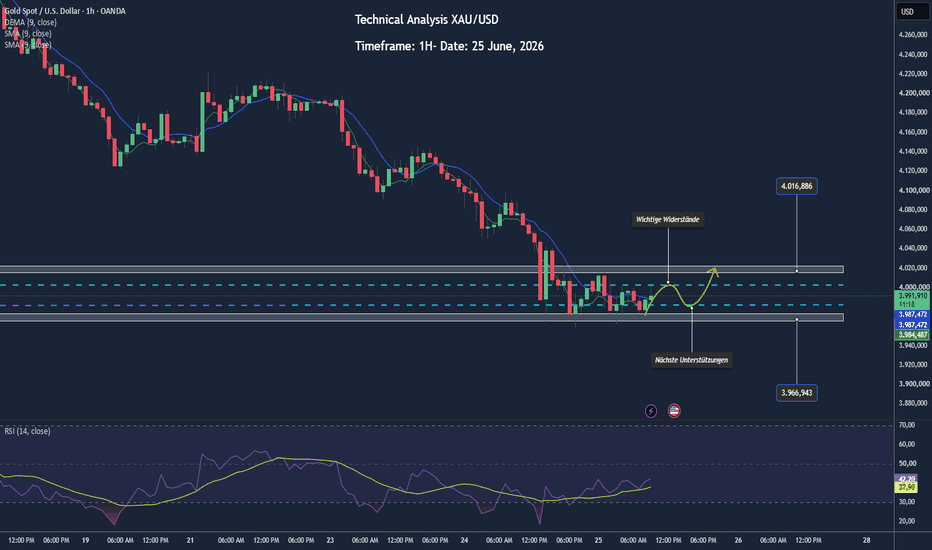Click the 20,00 RSI axis label
The height and width of the screenshot is (550, 932).
click(x=907, y=521)
